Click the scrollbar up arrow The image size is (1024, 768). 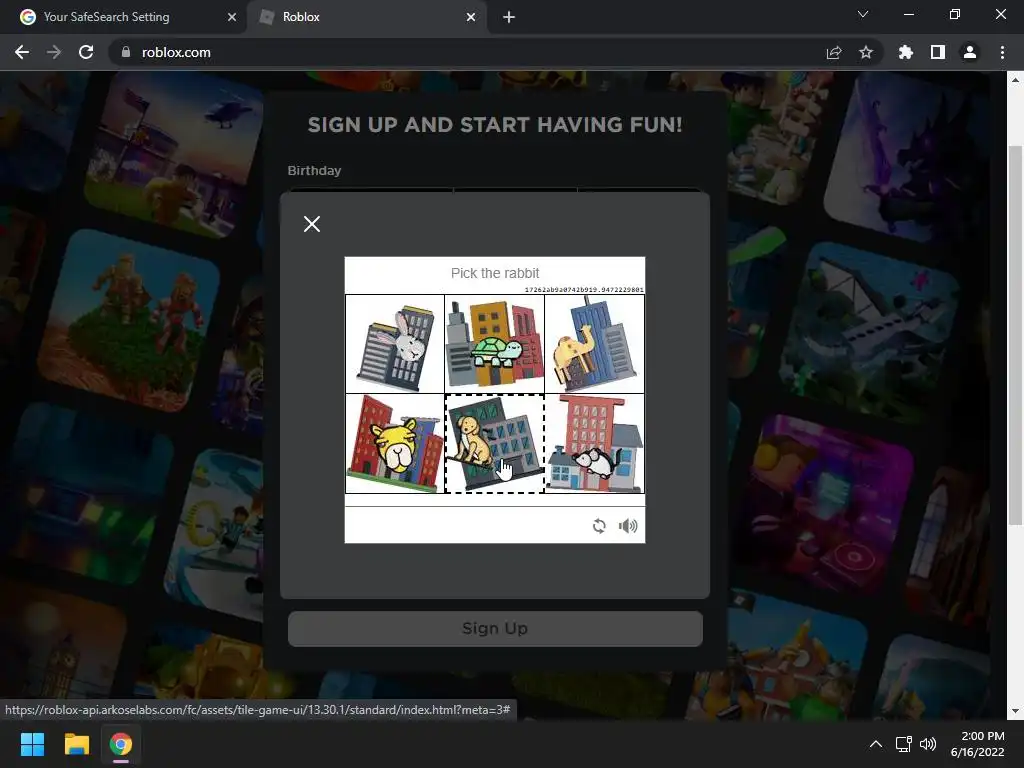pyautogui.click(x=1015, y=80)
